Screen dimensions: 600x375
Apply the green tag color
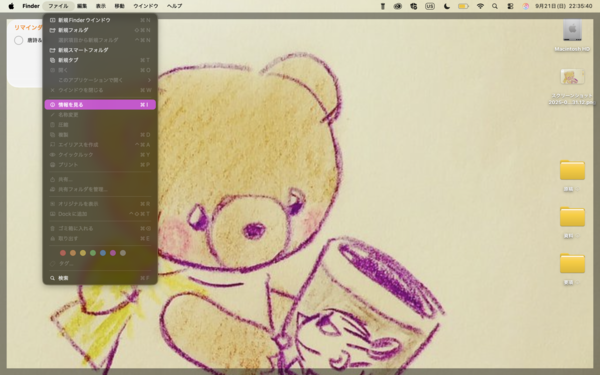click(x=93, y=253)
